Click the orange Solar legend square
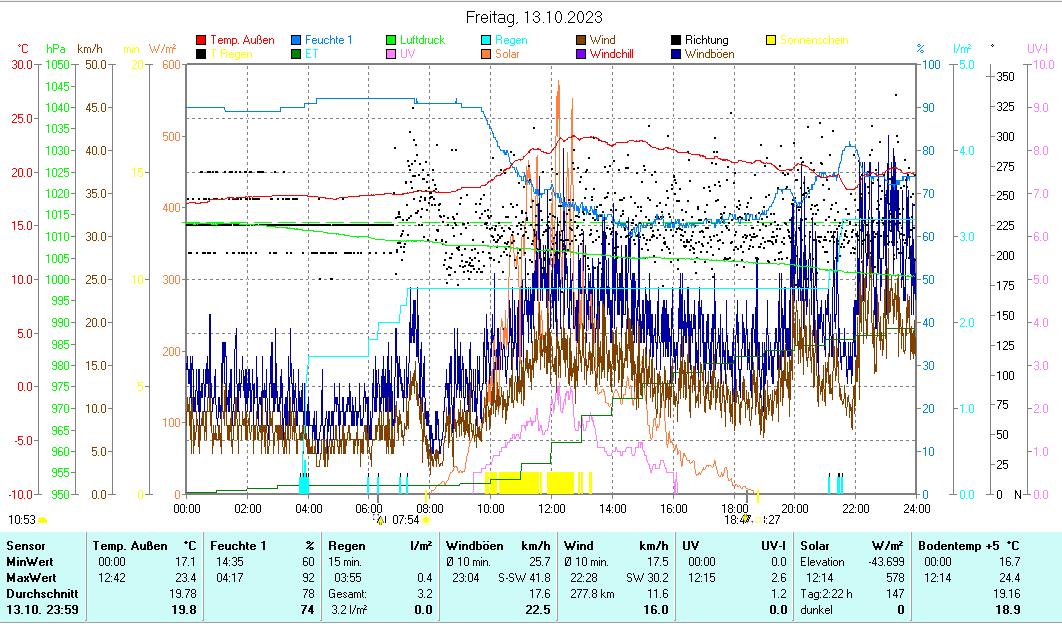This screenshot has width=1062, height=624. point(487,54)
